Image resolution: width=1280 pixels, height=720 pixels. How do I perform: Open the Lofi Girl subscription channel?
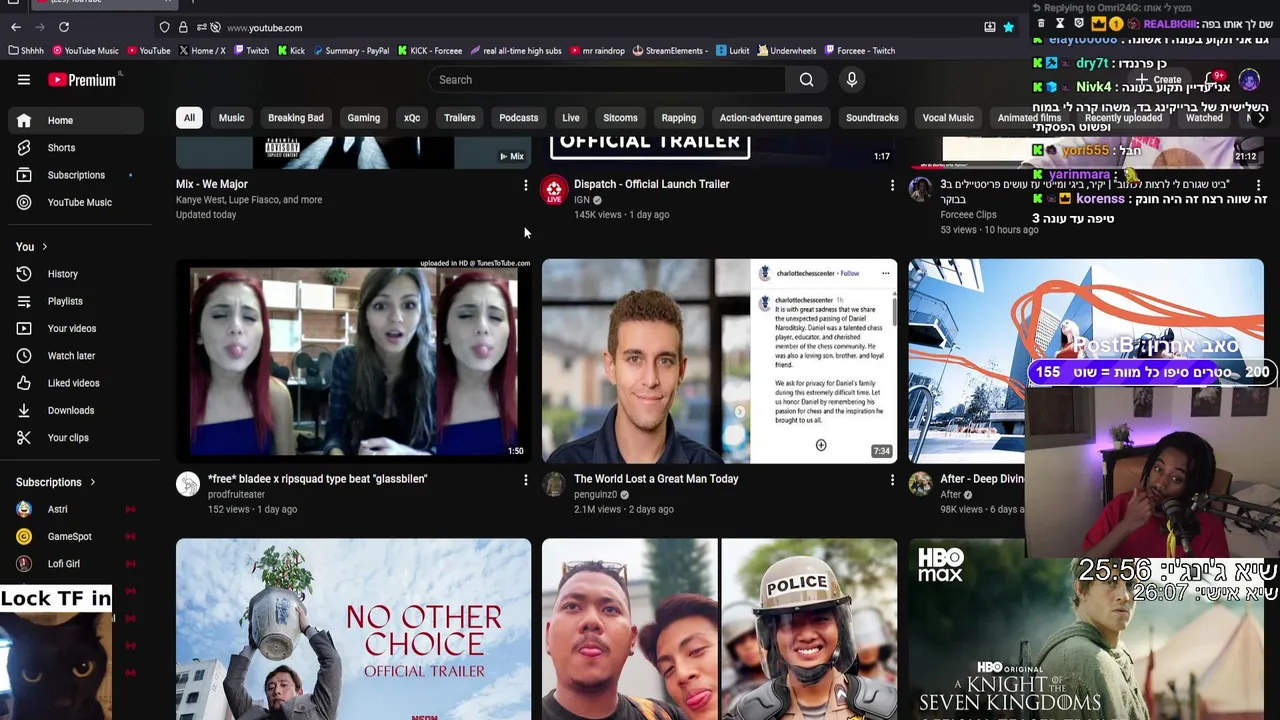pyautogui.click(x=76, y=564)
